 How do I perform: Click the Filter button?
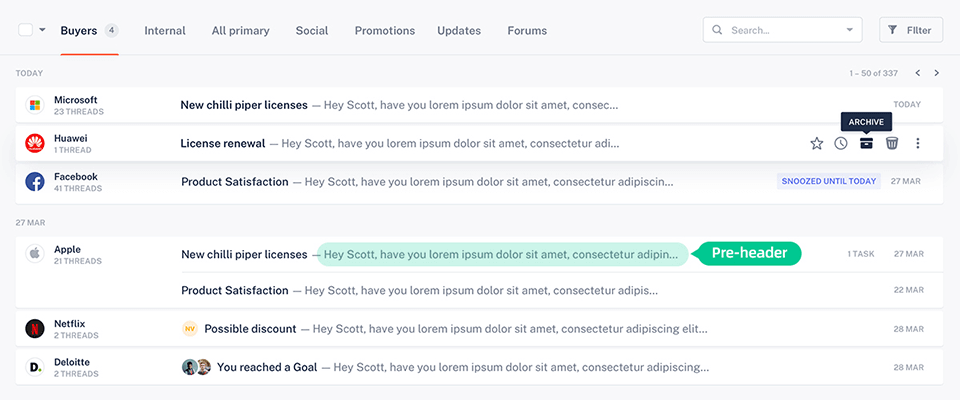(910, 30)
